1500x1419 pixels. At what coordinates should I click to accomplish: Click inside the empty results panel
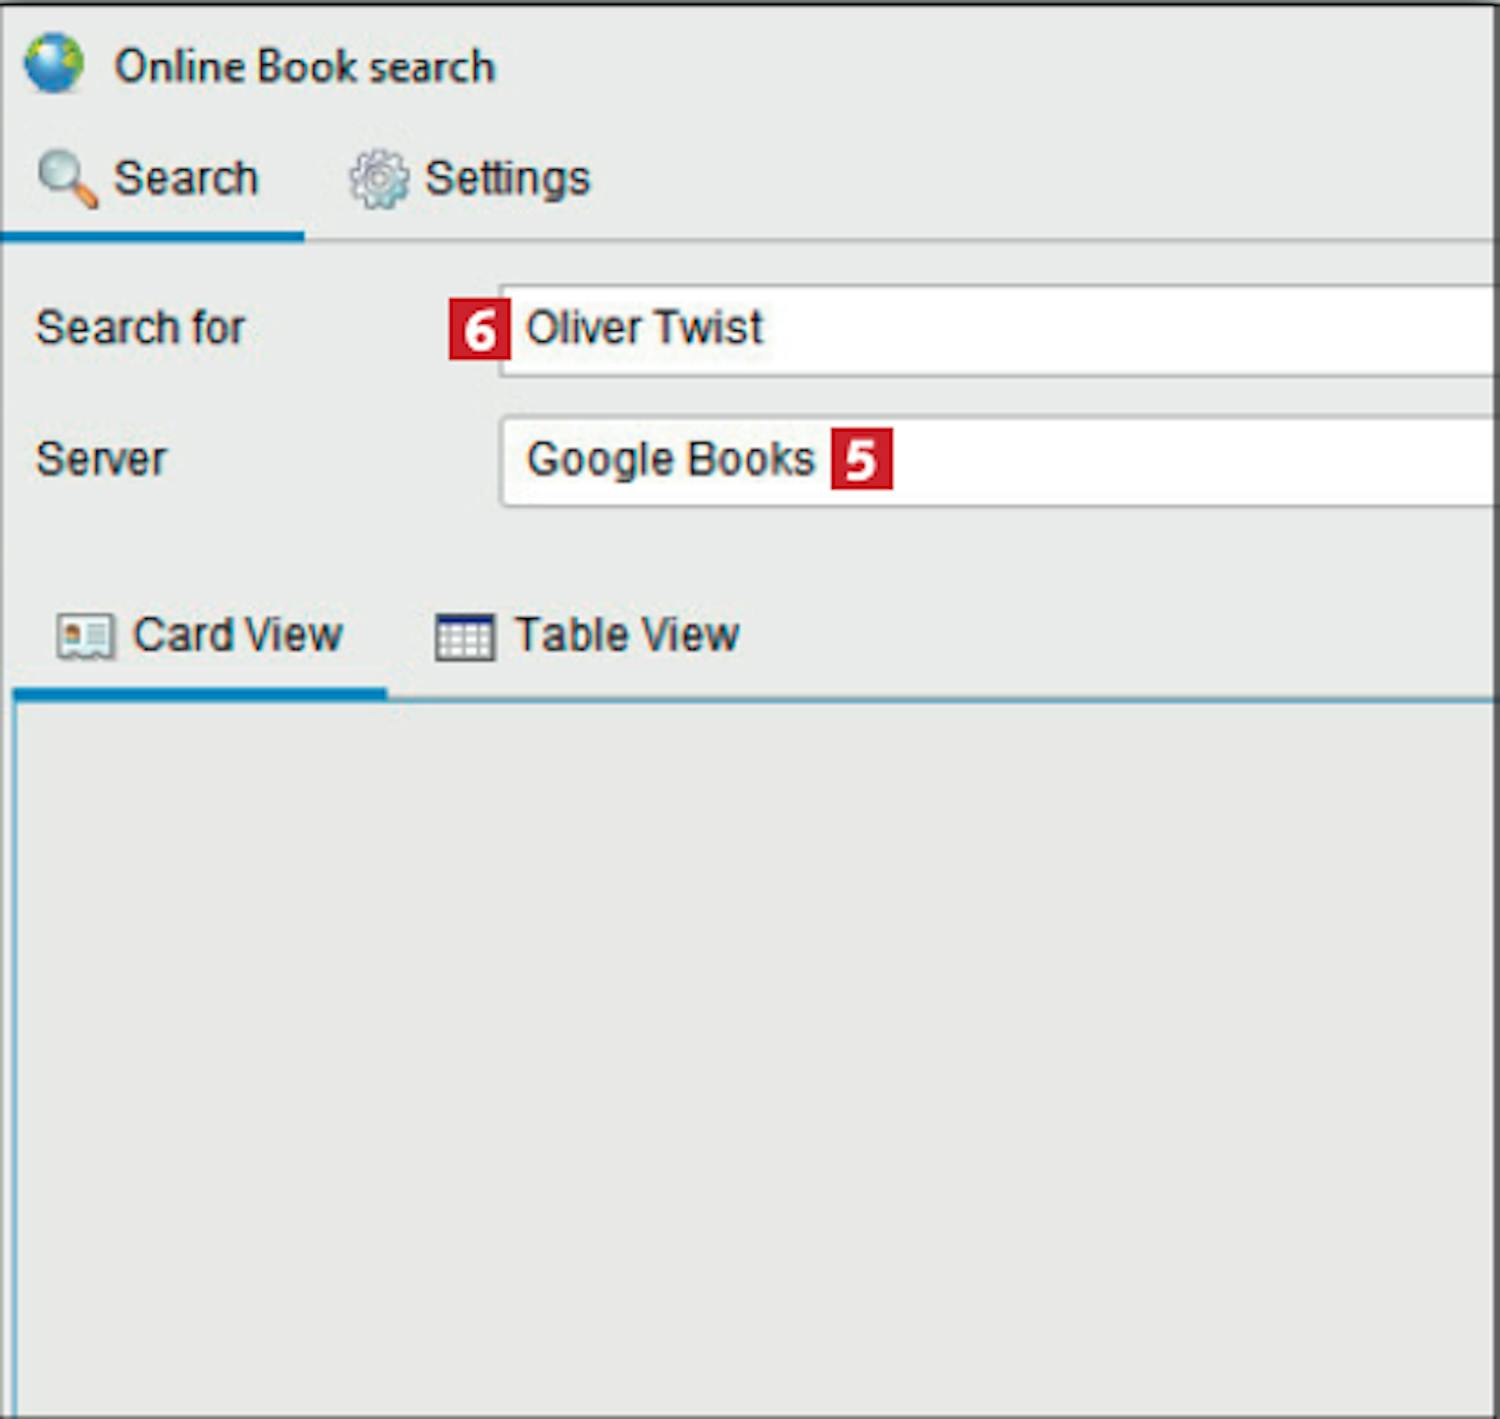point(750,1050)
